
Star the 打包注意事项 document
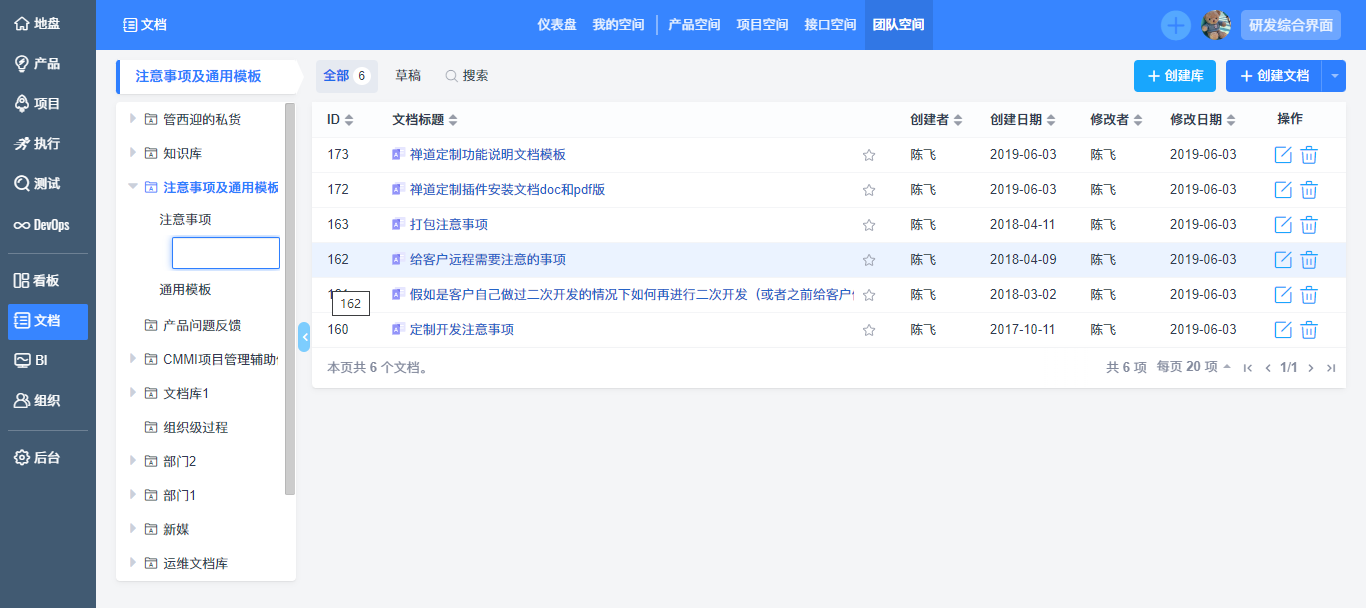tap(869, 225)
